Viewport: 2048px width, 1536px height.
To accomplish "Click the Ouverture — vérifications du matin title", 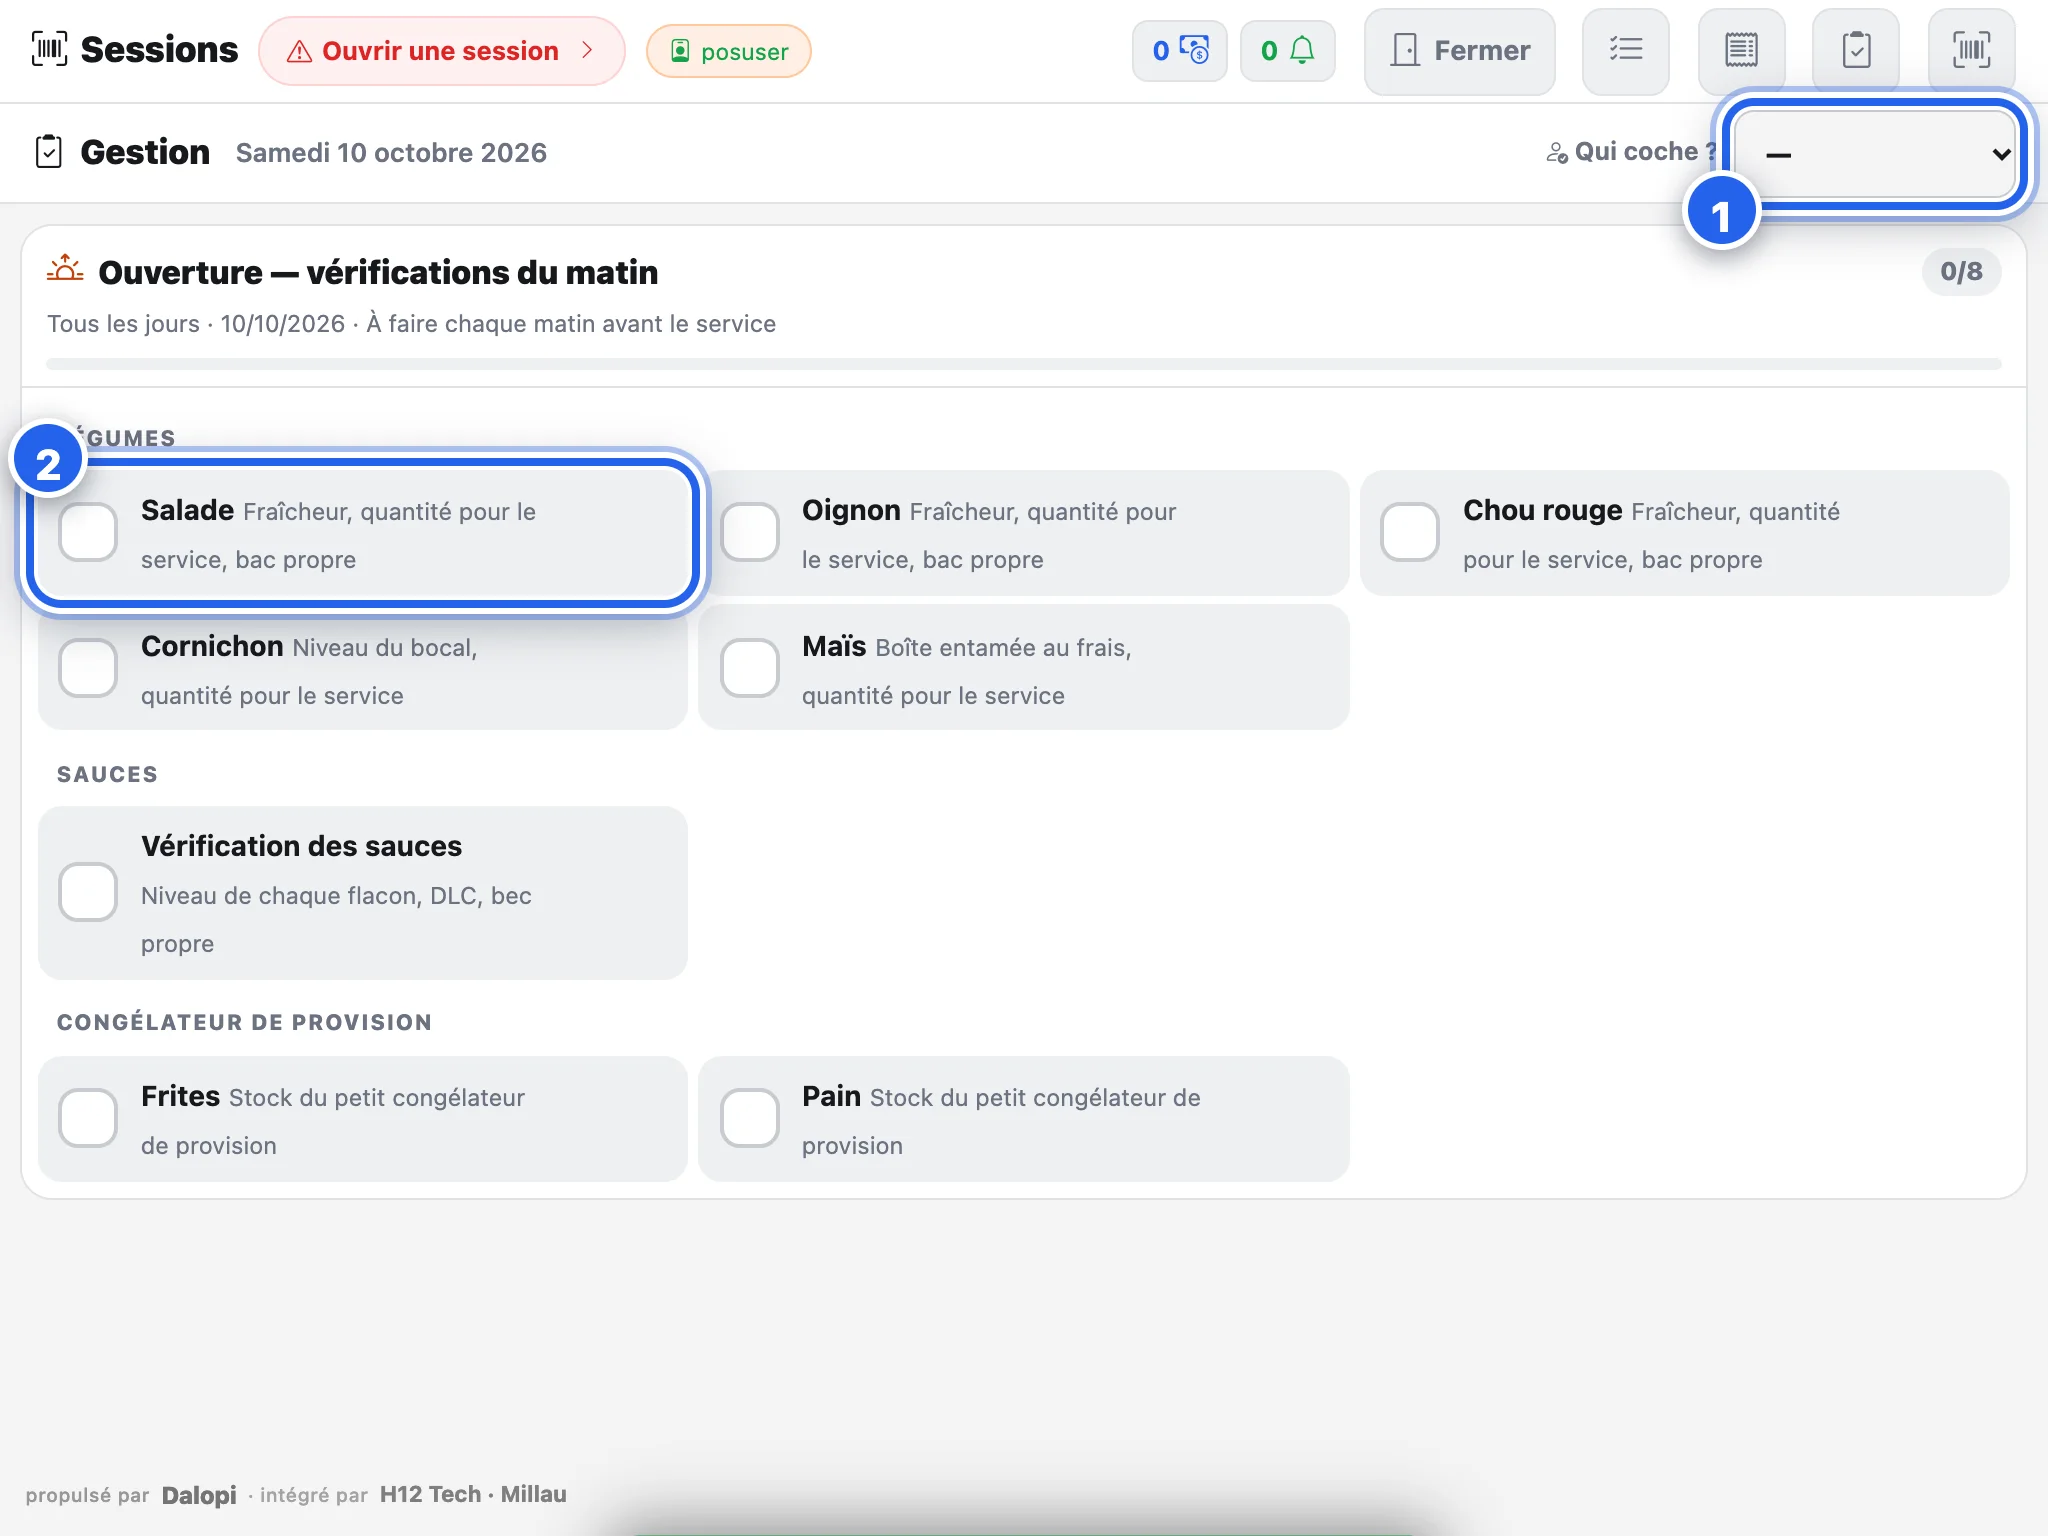I will tap(378, 272).
